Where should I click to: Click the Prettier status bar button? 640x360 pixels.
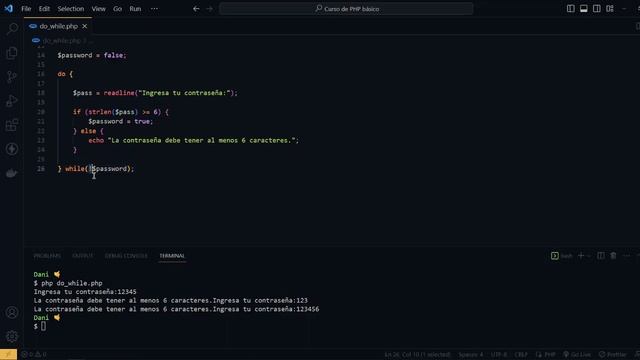[612, 354]
